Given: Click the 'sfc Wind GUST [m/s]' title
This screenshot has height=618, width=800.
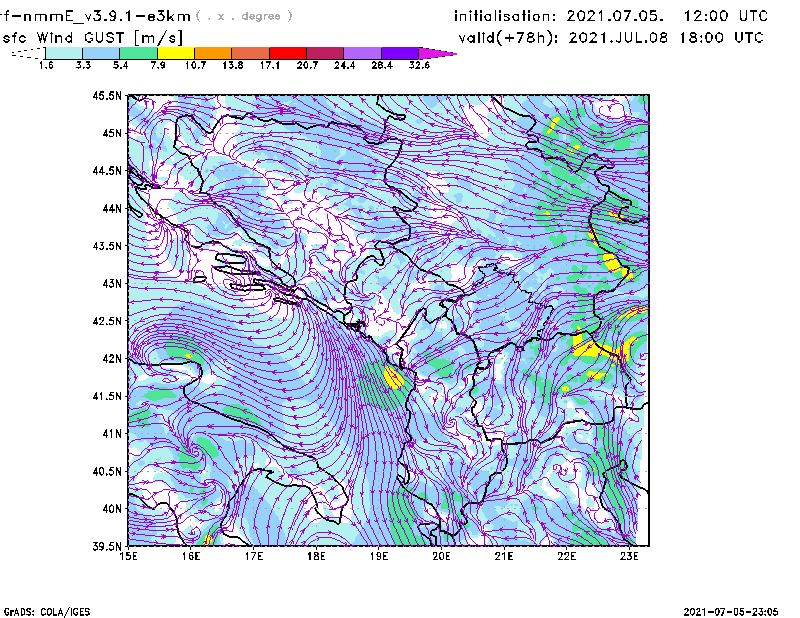Looking at the screenshot, I should pyautogui.click(x=92, y=38).
